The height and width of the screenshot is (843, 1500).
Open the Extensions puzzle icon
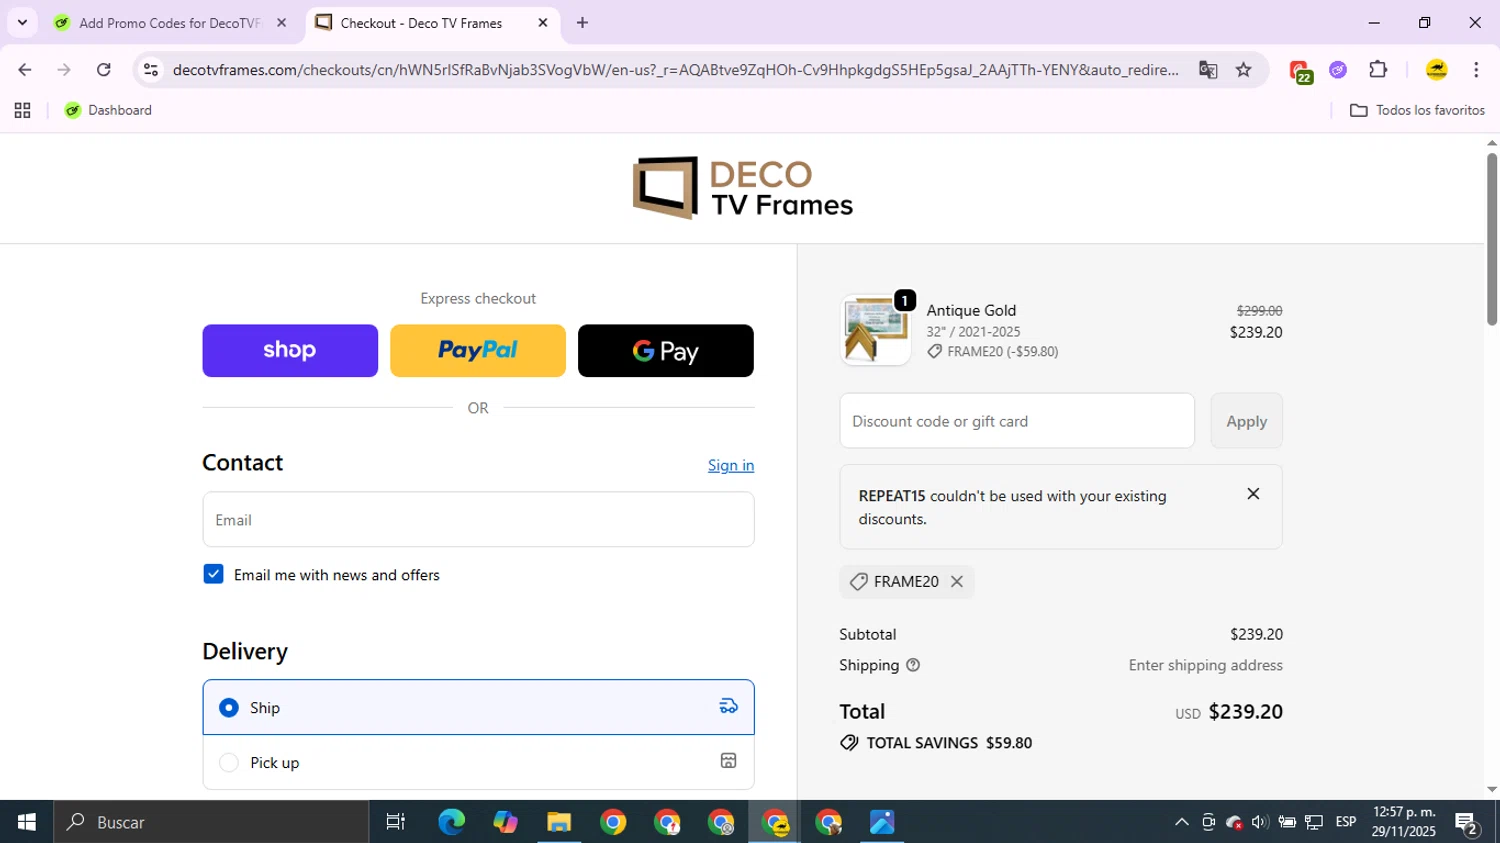(1378, 69)
